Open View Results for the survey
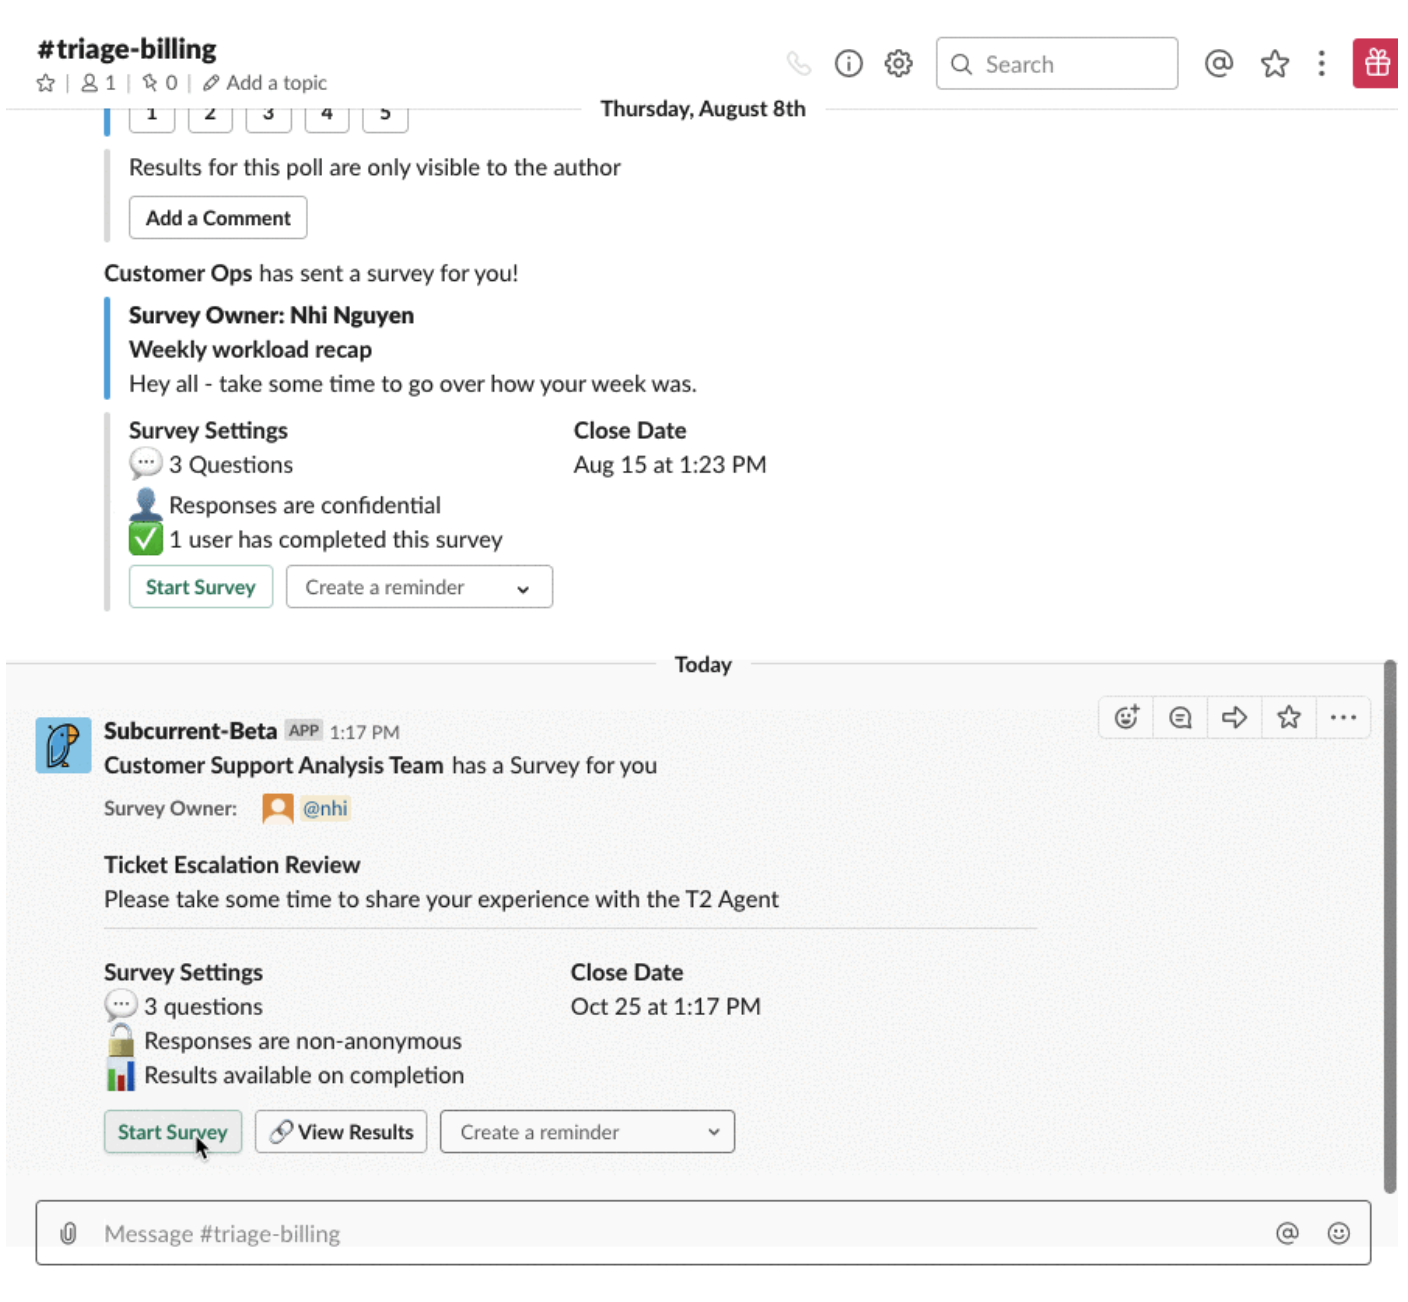 (x=341, y=1132)
